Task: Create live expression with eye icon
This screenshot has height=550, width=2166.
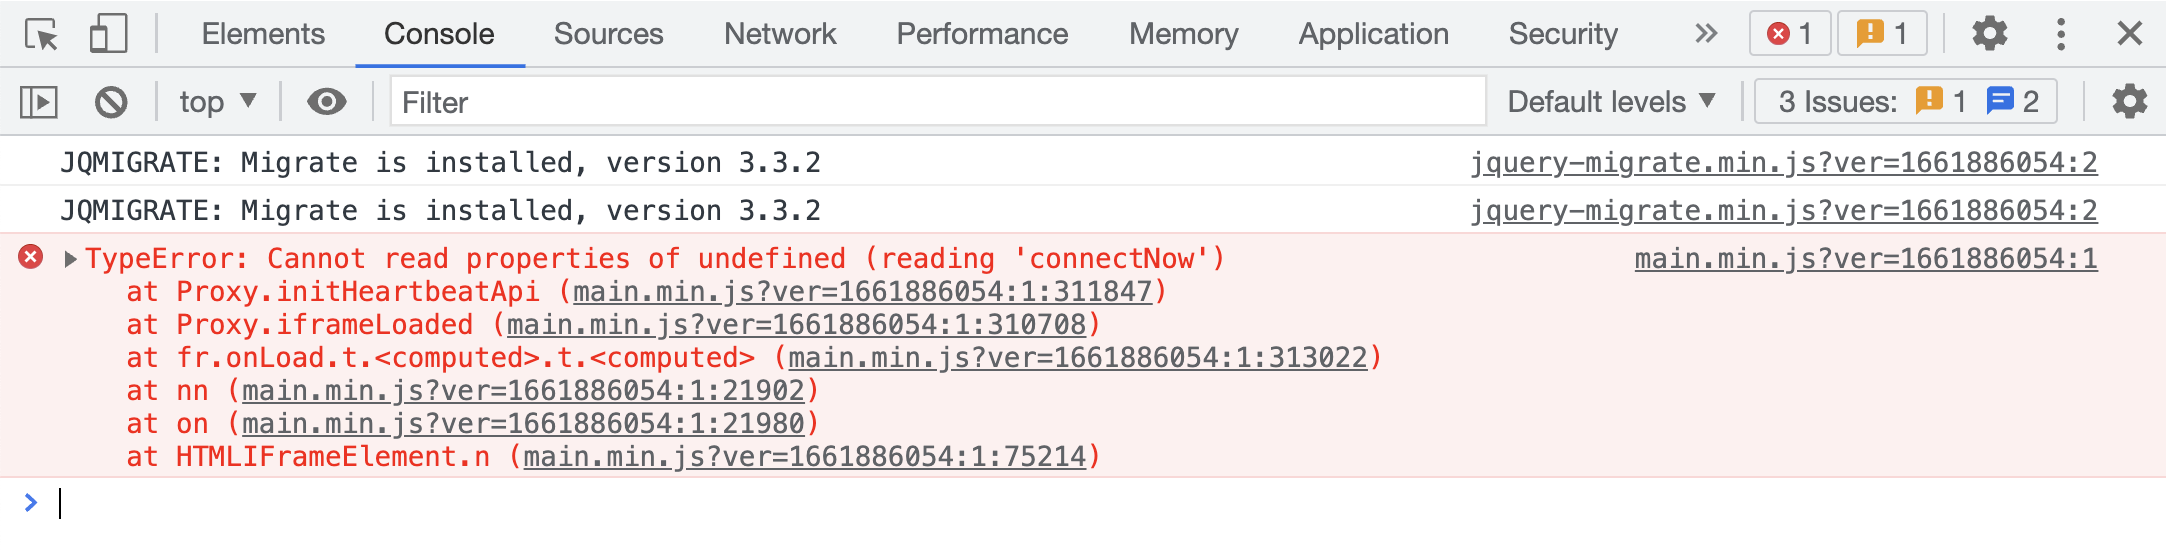Action: pyautogui.click(x=326, y=102)
